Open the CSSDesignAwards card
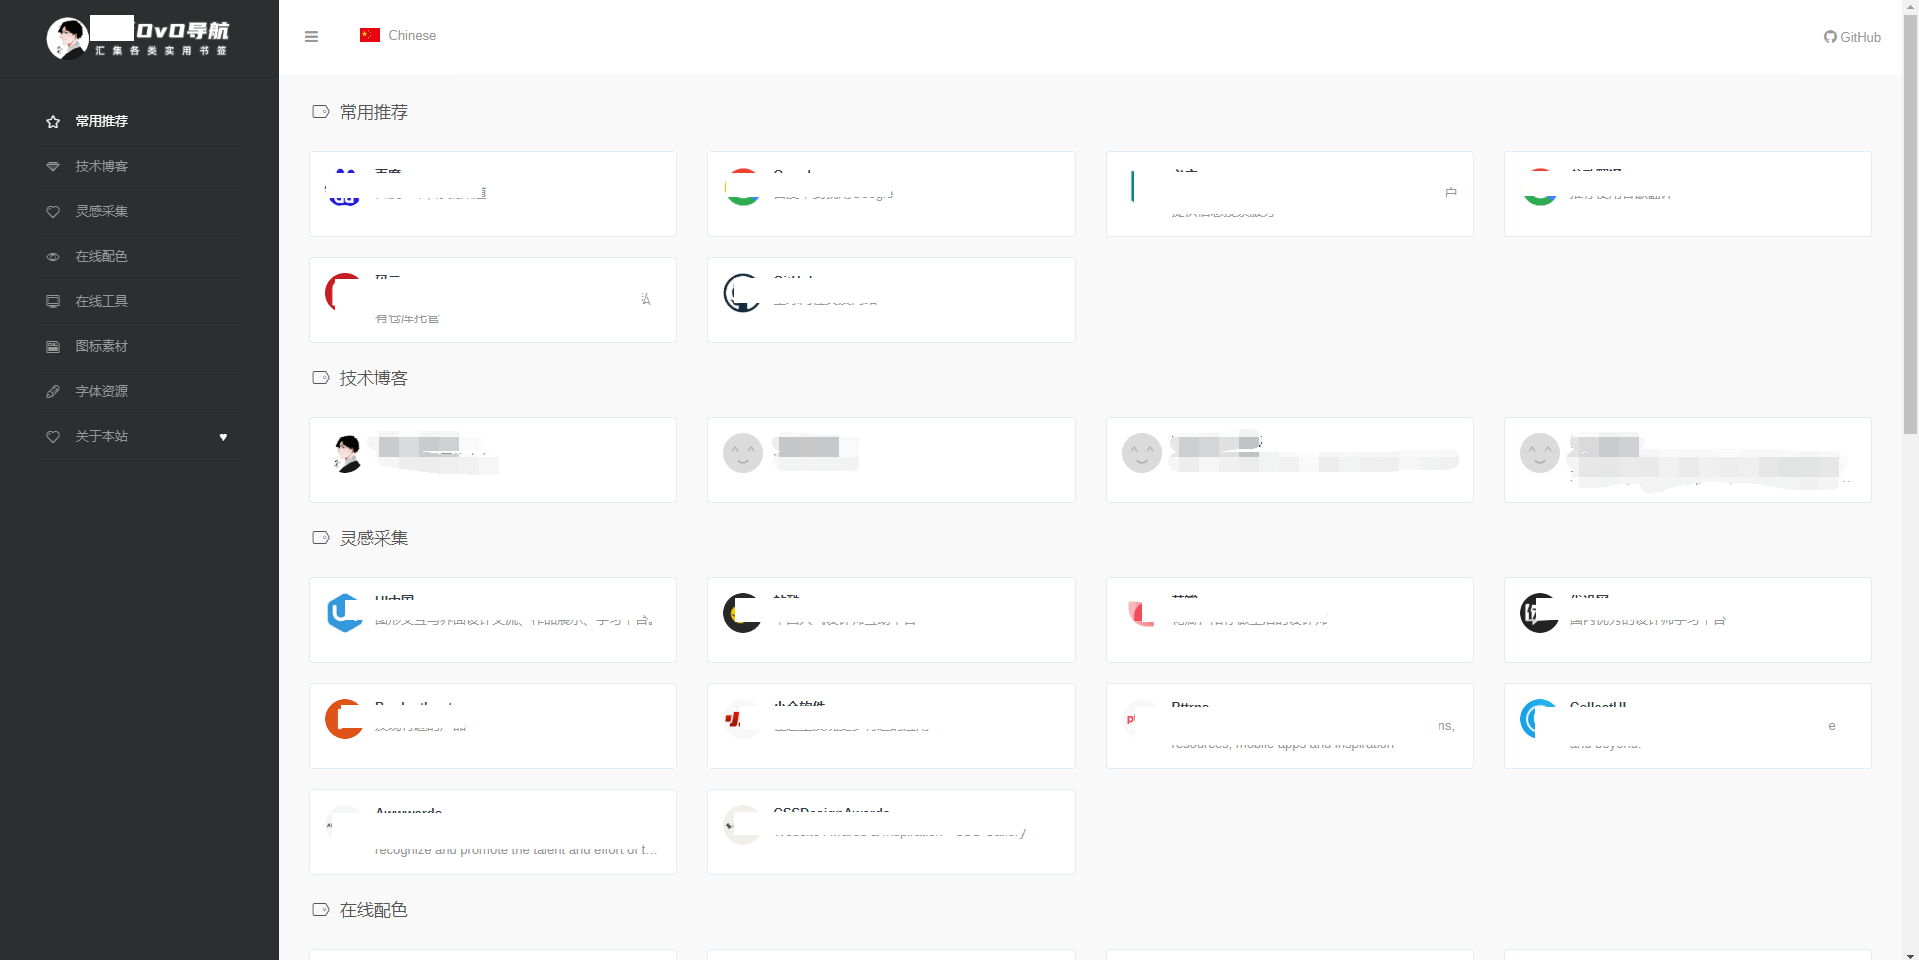This screenshot has height=960, width=1919. (x=891, y=832)
